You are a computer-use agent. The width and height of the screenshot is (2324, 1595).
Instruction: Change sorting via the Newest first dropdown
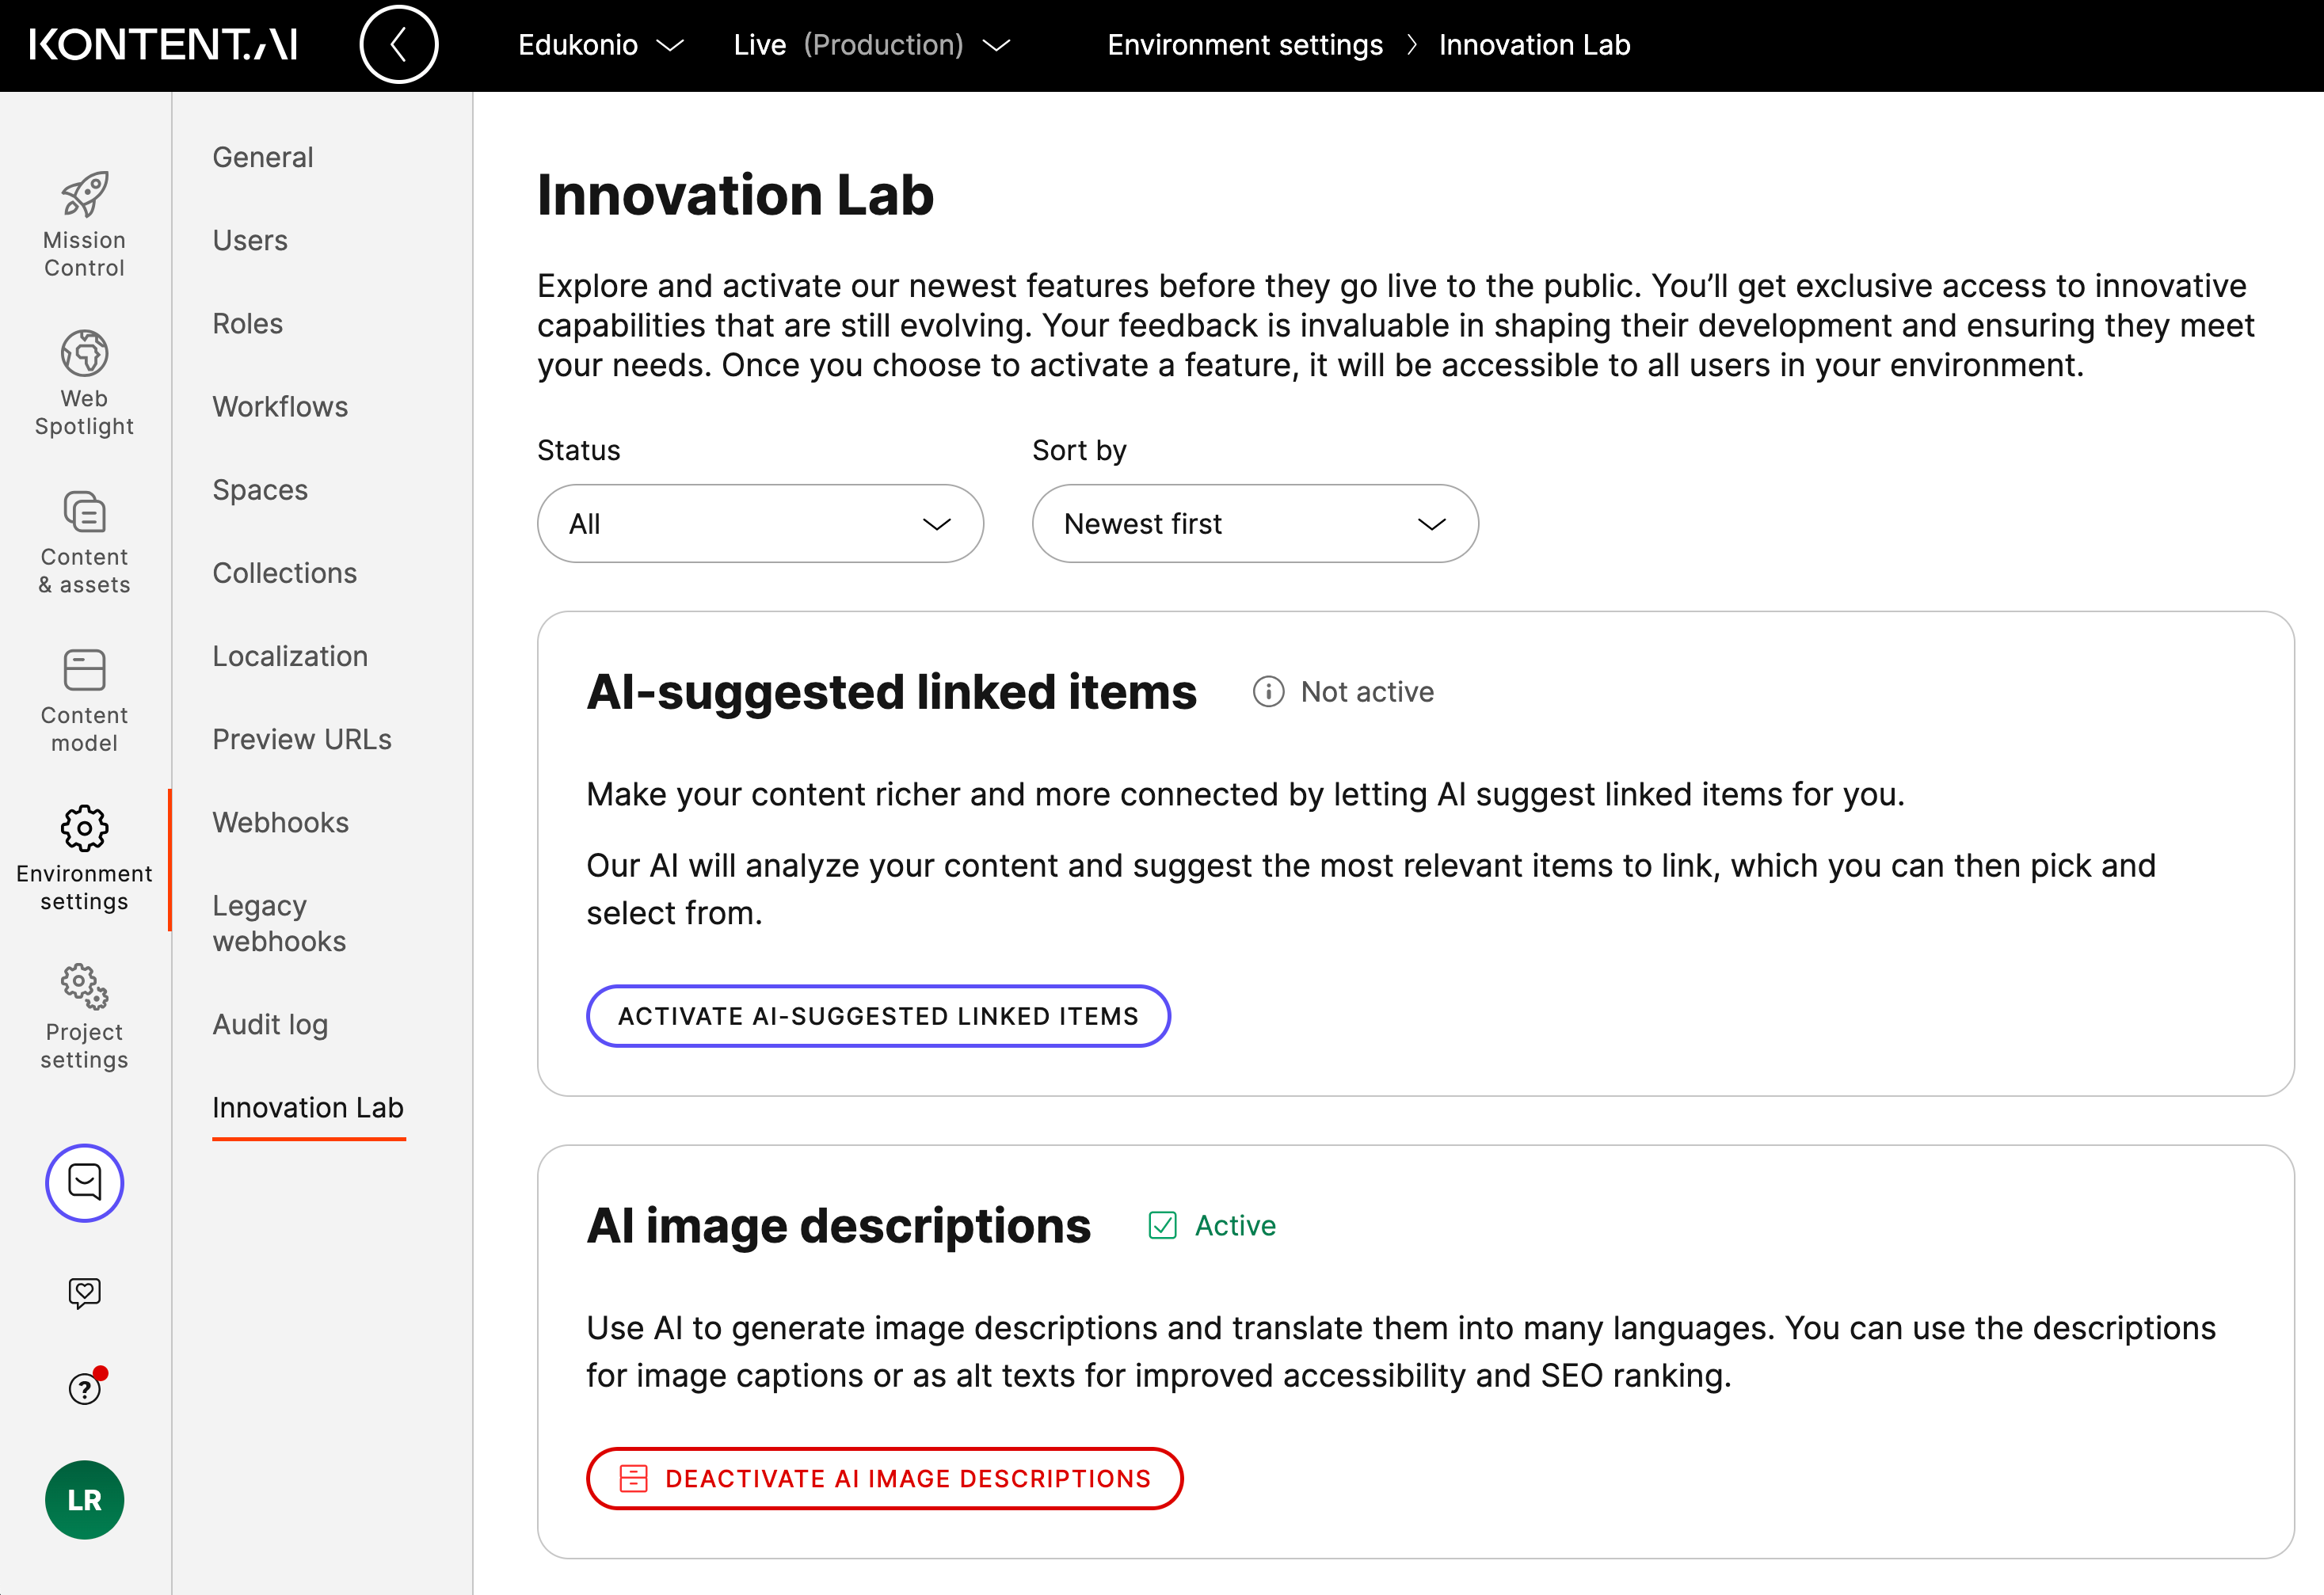click(x=1254, y=523)
